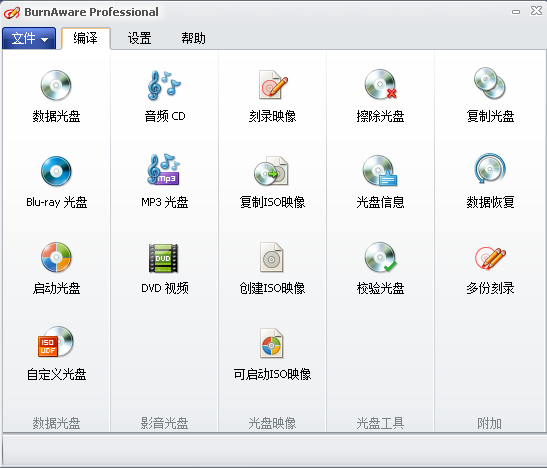This screenshot has width=547, height=468.
Task: Close the BurnAware Professional window
Action: coord(536,11)
